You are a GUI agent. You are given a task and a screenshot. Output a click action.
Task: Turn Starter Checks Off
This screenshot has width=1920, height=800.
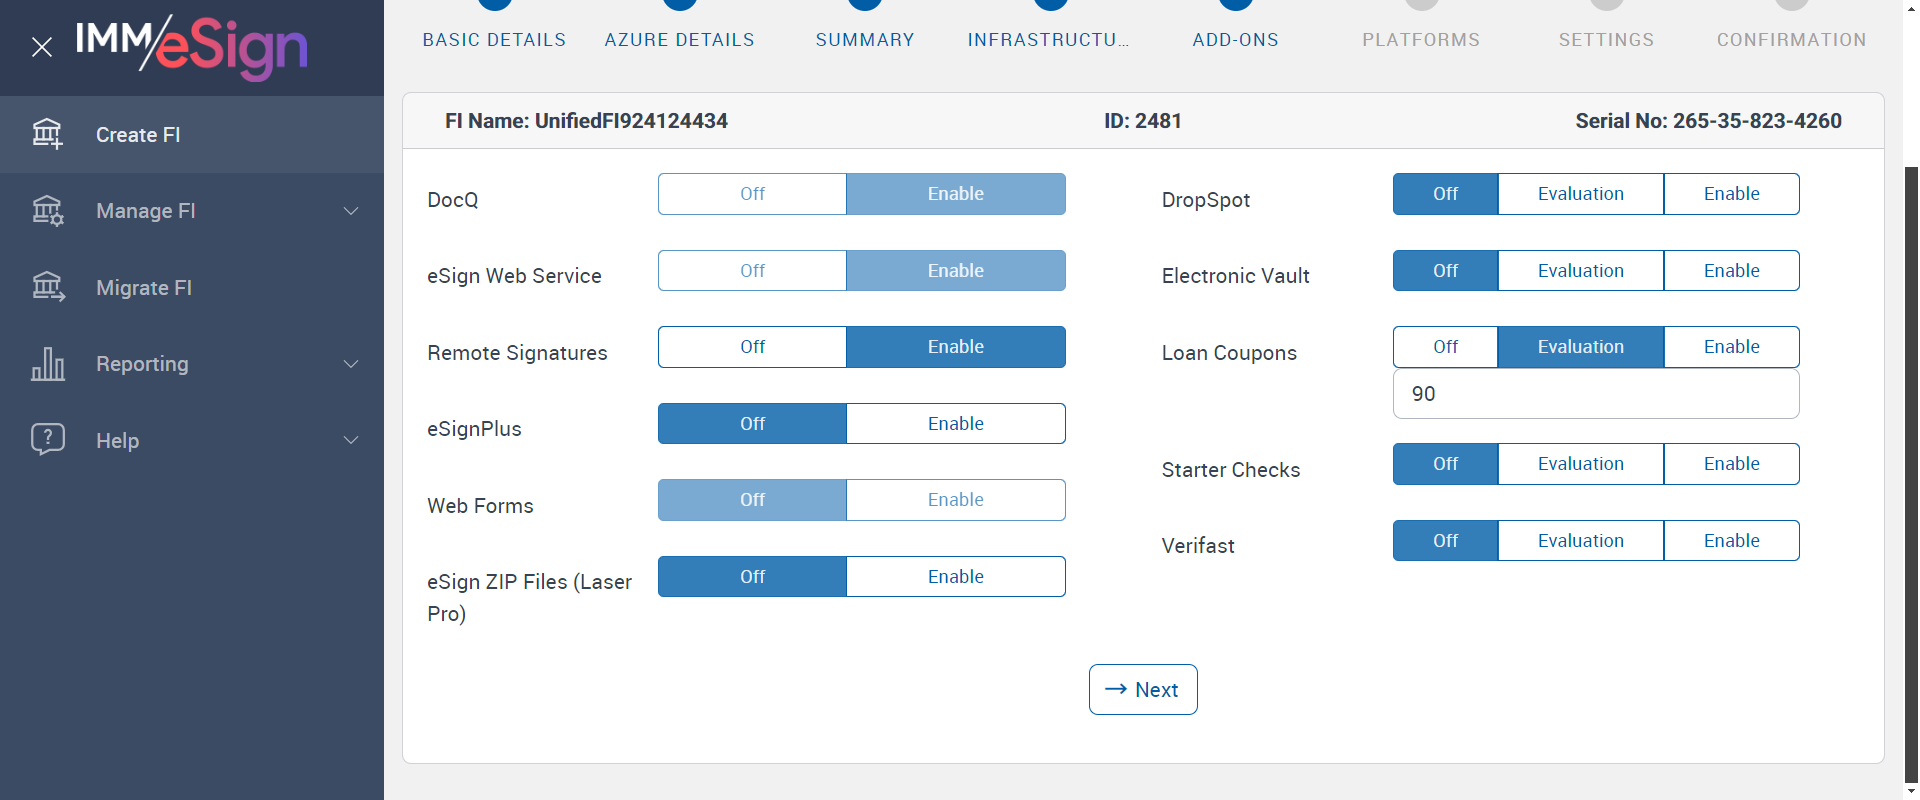(x=1445, y=464)
